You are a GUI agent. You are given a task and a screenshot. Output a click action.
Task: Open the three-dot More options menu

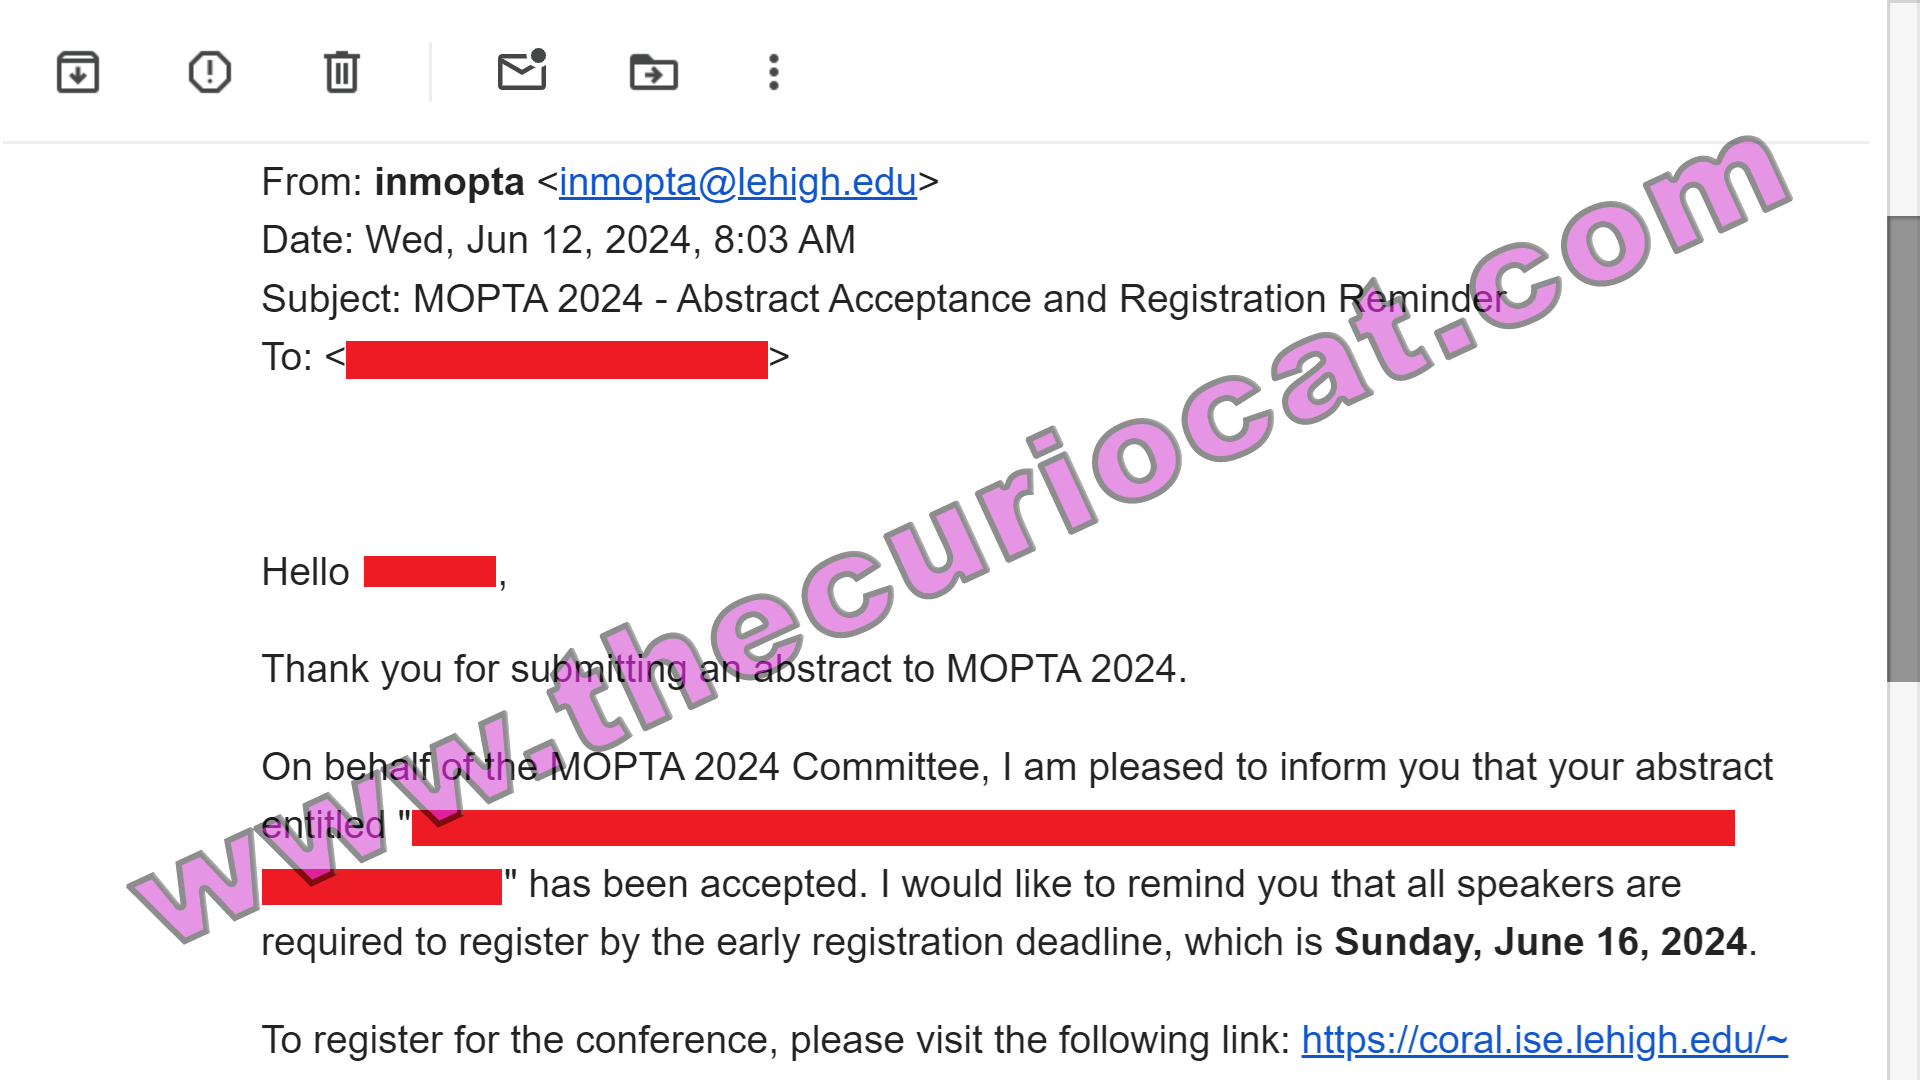coord(774,72)
